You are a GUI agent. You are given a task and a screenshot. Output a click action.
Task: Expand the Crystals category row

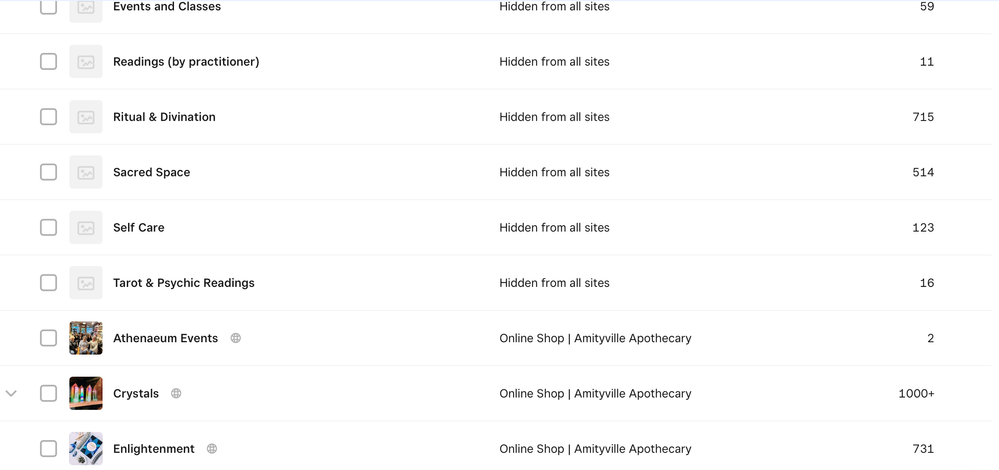11,393
